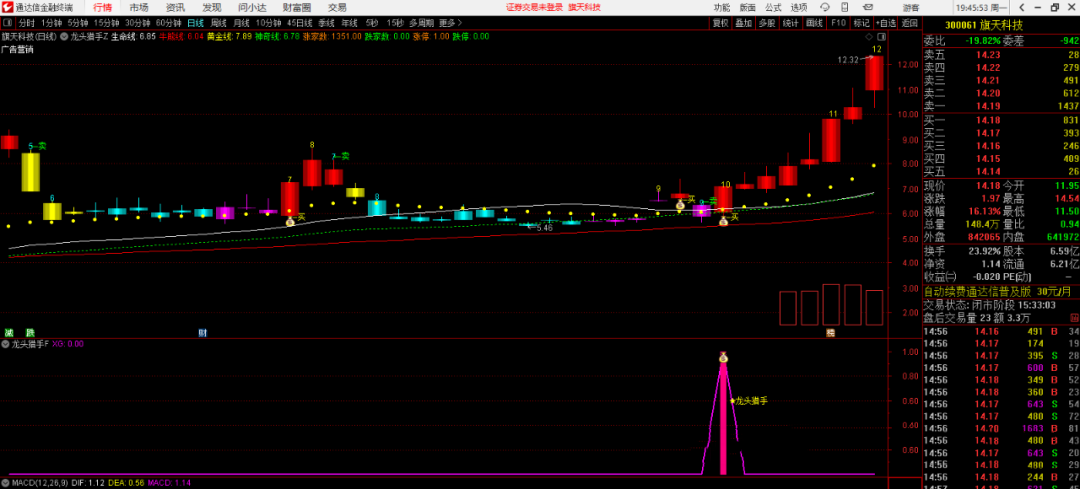Viewport: 1080px width, 489px height.
Task: Switch to the 市场 tab
Action: (138, 7)
